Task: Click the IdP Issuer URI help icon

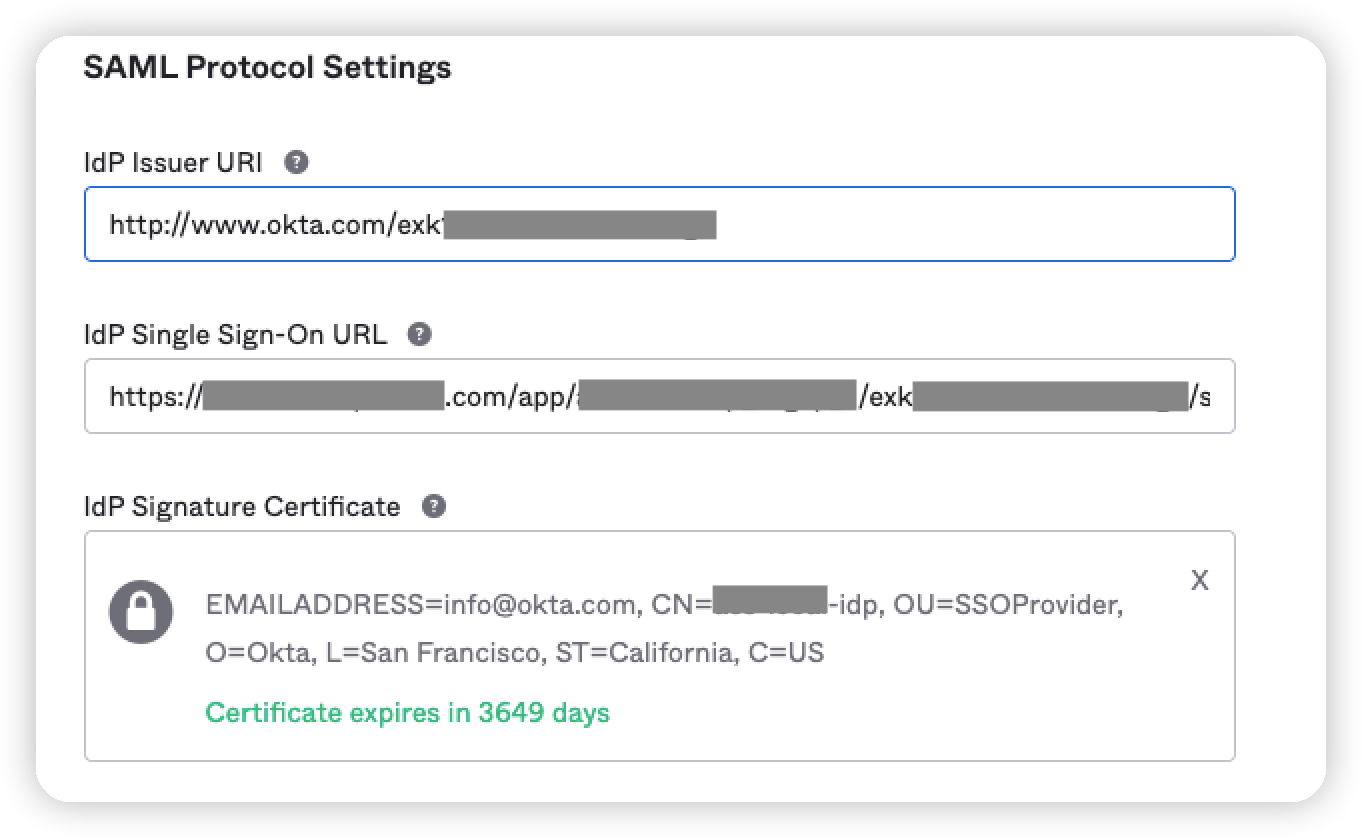Action: tap(296, 163)
